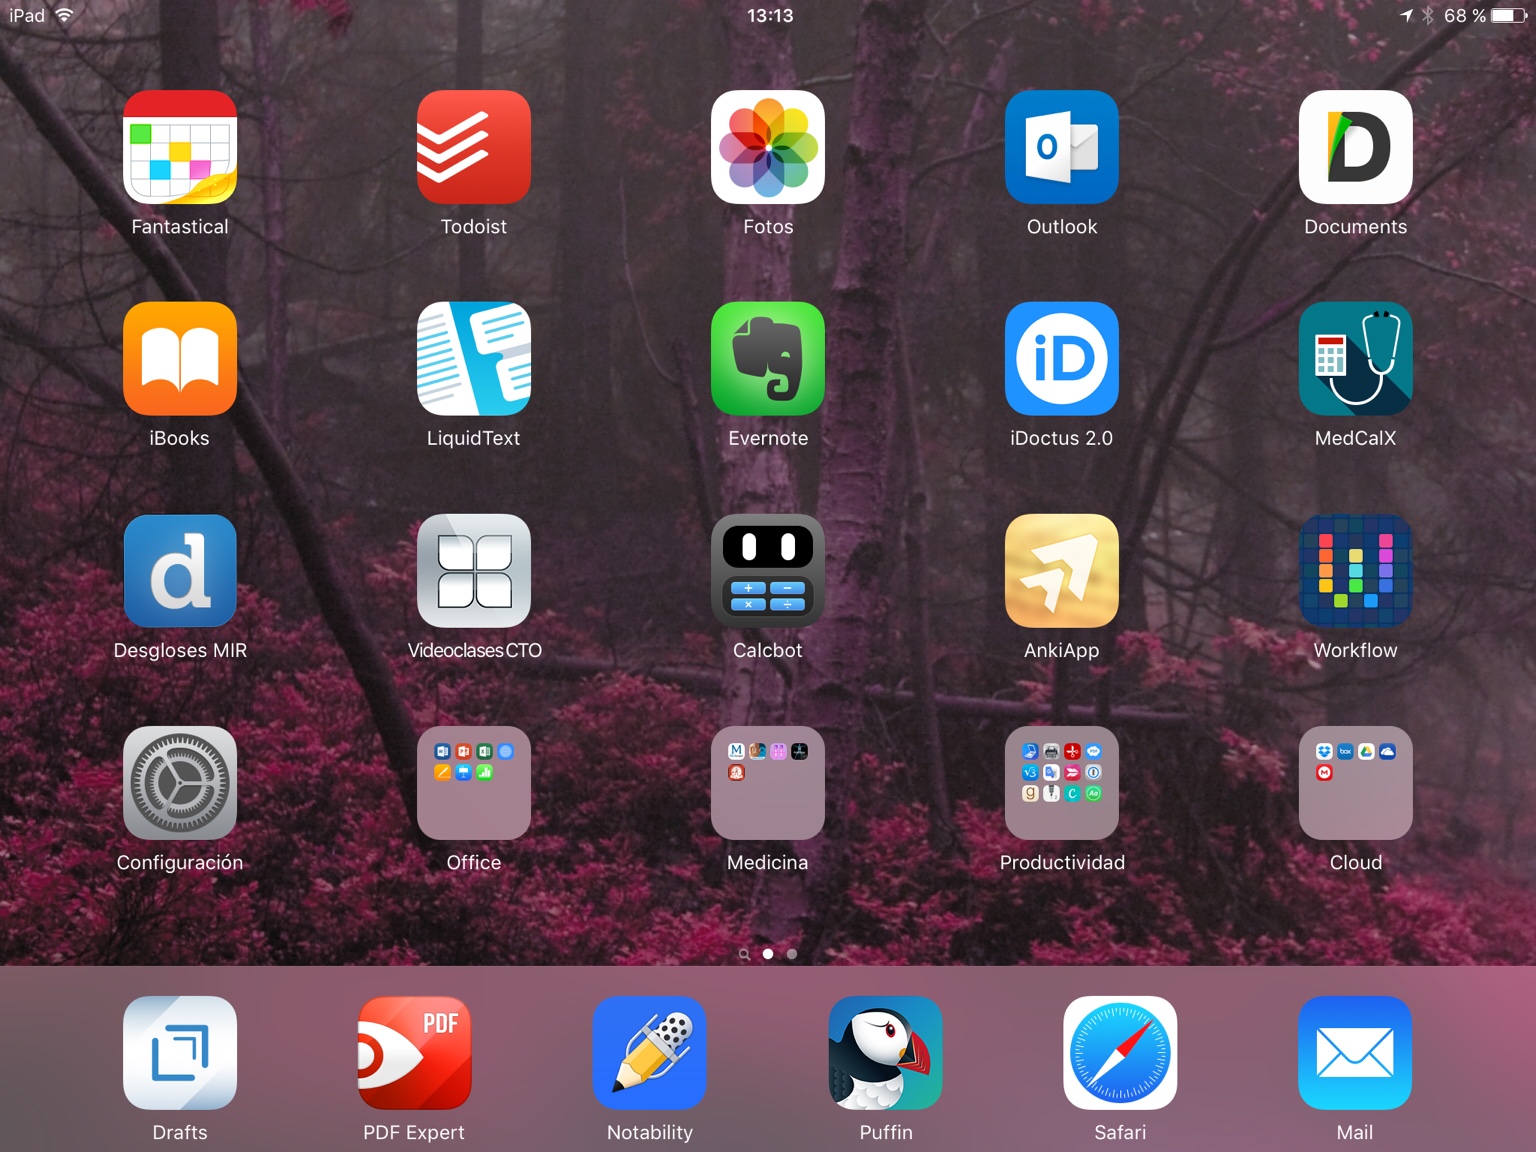Launch Desgloses MIR
This screenshot has height=1152, width=1536.
click(180, 571)
